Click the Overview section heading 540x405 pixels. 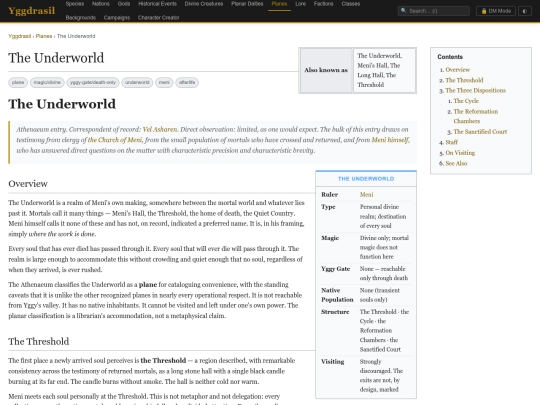coord(28,184)
